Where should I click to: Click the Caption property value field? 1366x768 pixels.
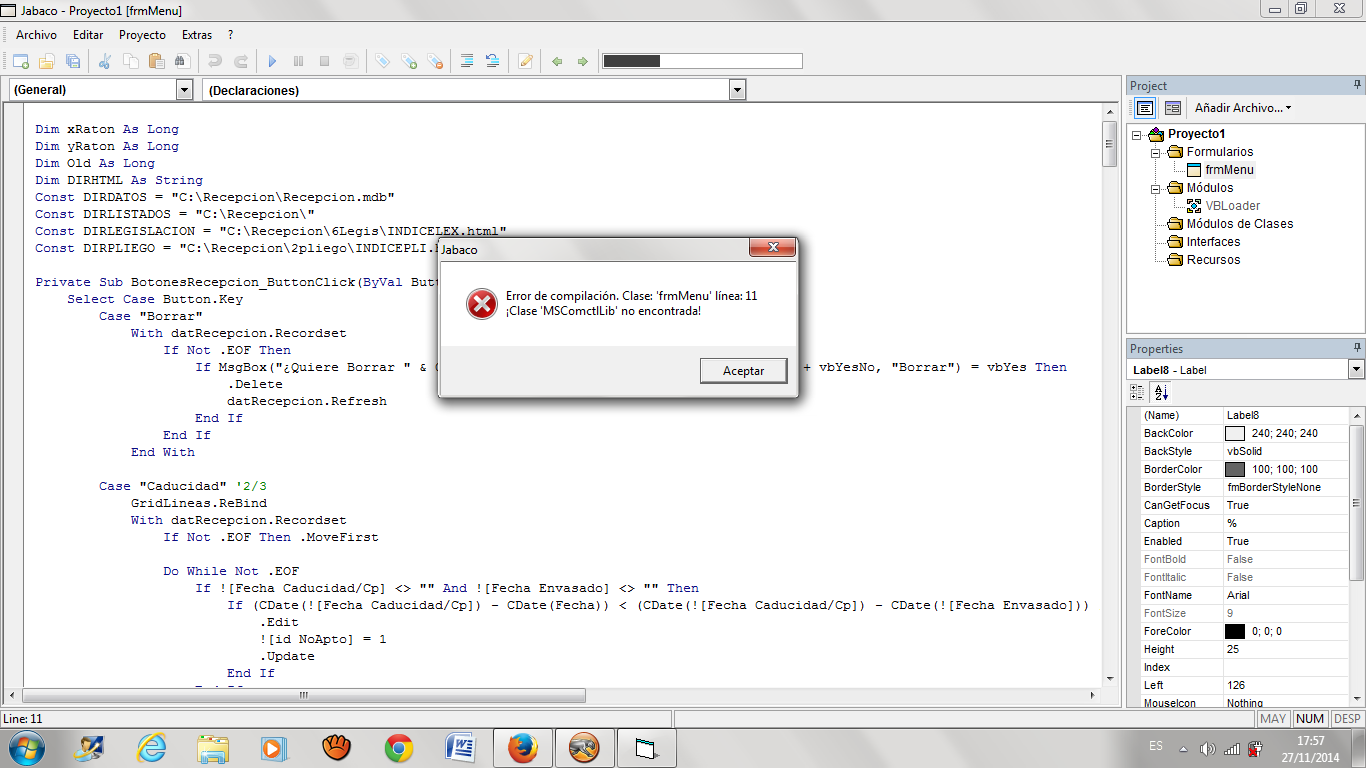tap(1286, 523)
